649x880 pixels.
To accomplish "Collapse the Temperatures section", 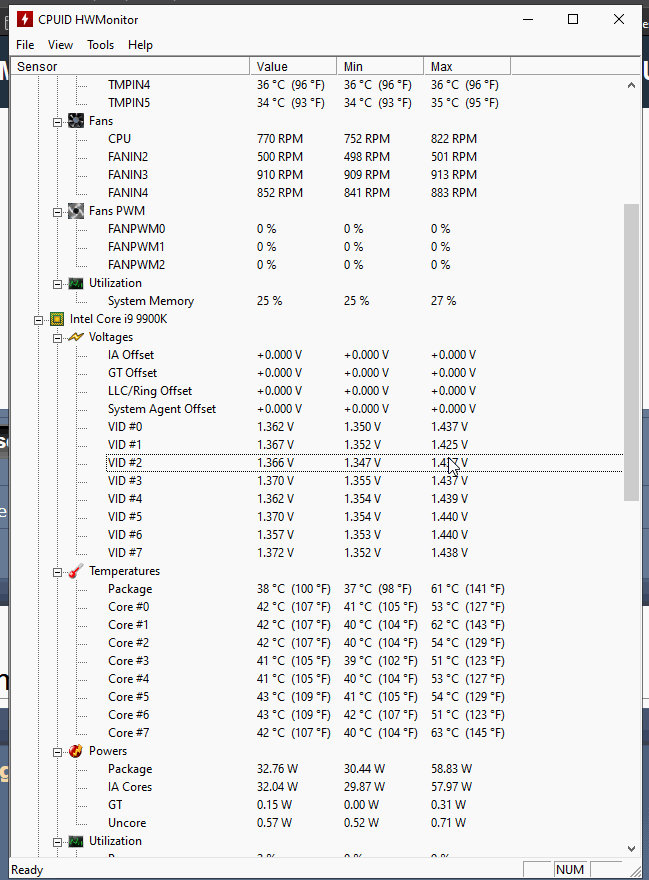I will click(x=57, y=572).
